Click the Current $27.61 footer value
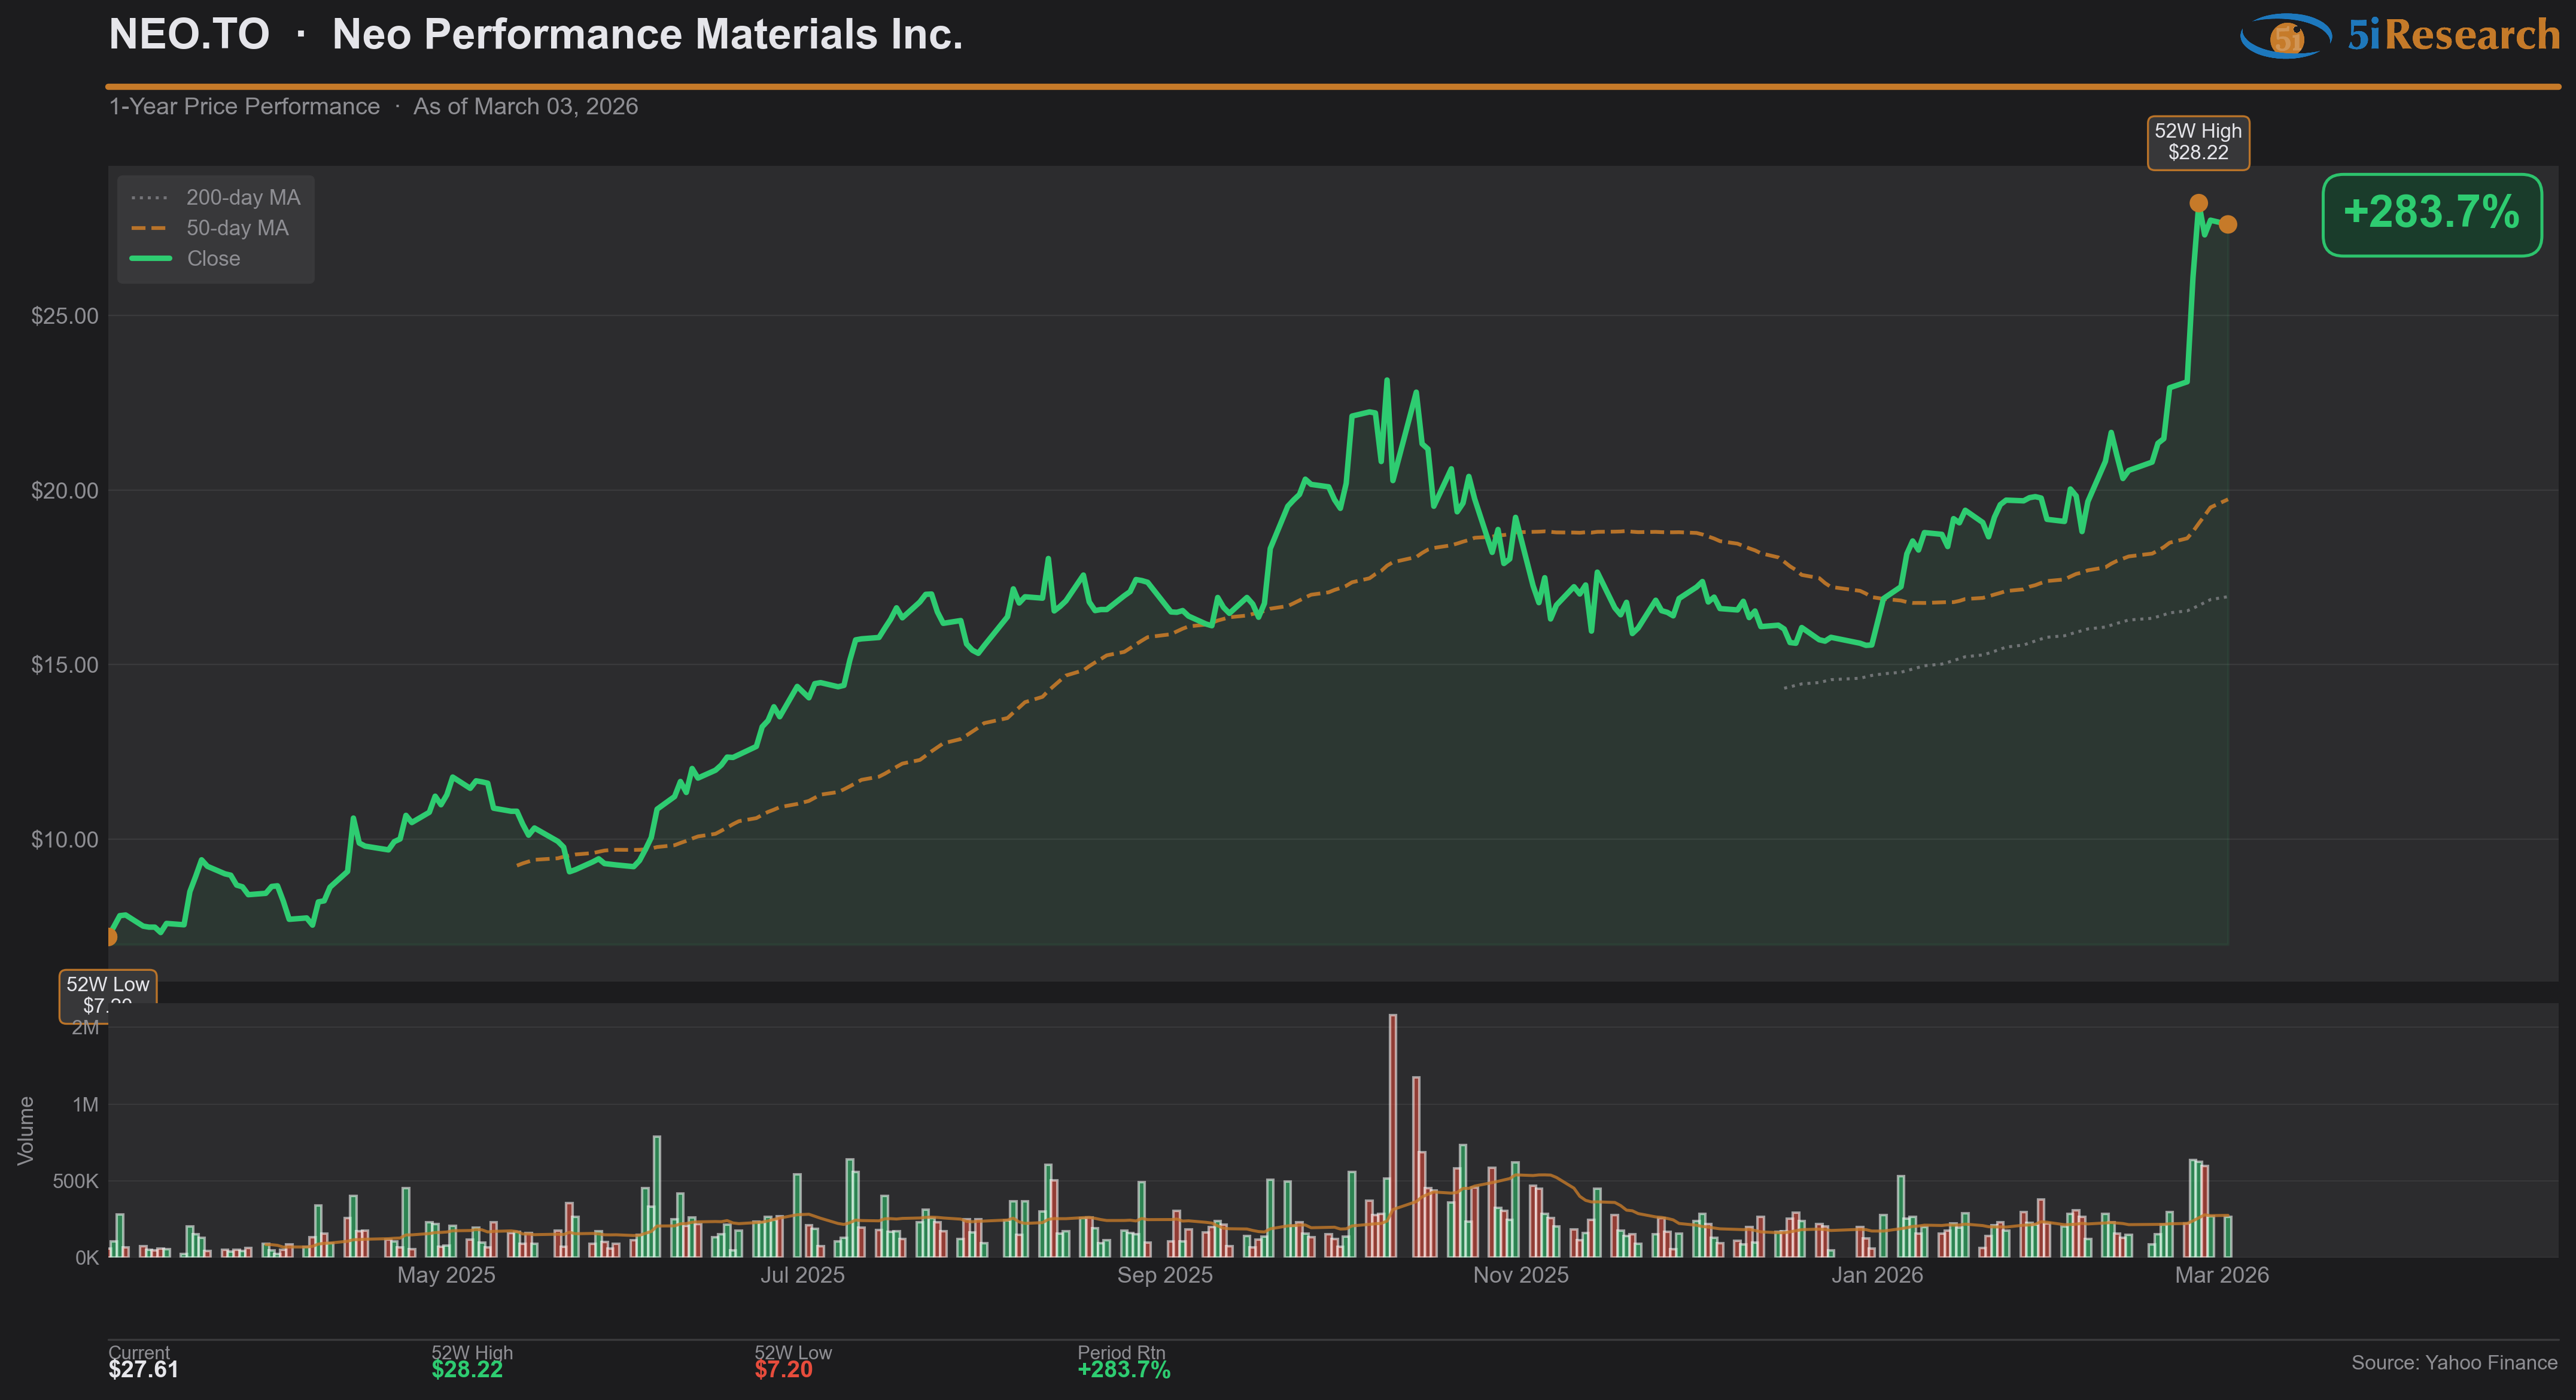The height and width of the screenshot is (1400, 2576). 143,1369
